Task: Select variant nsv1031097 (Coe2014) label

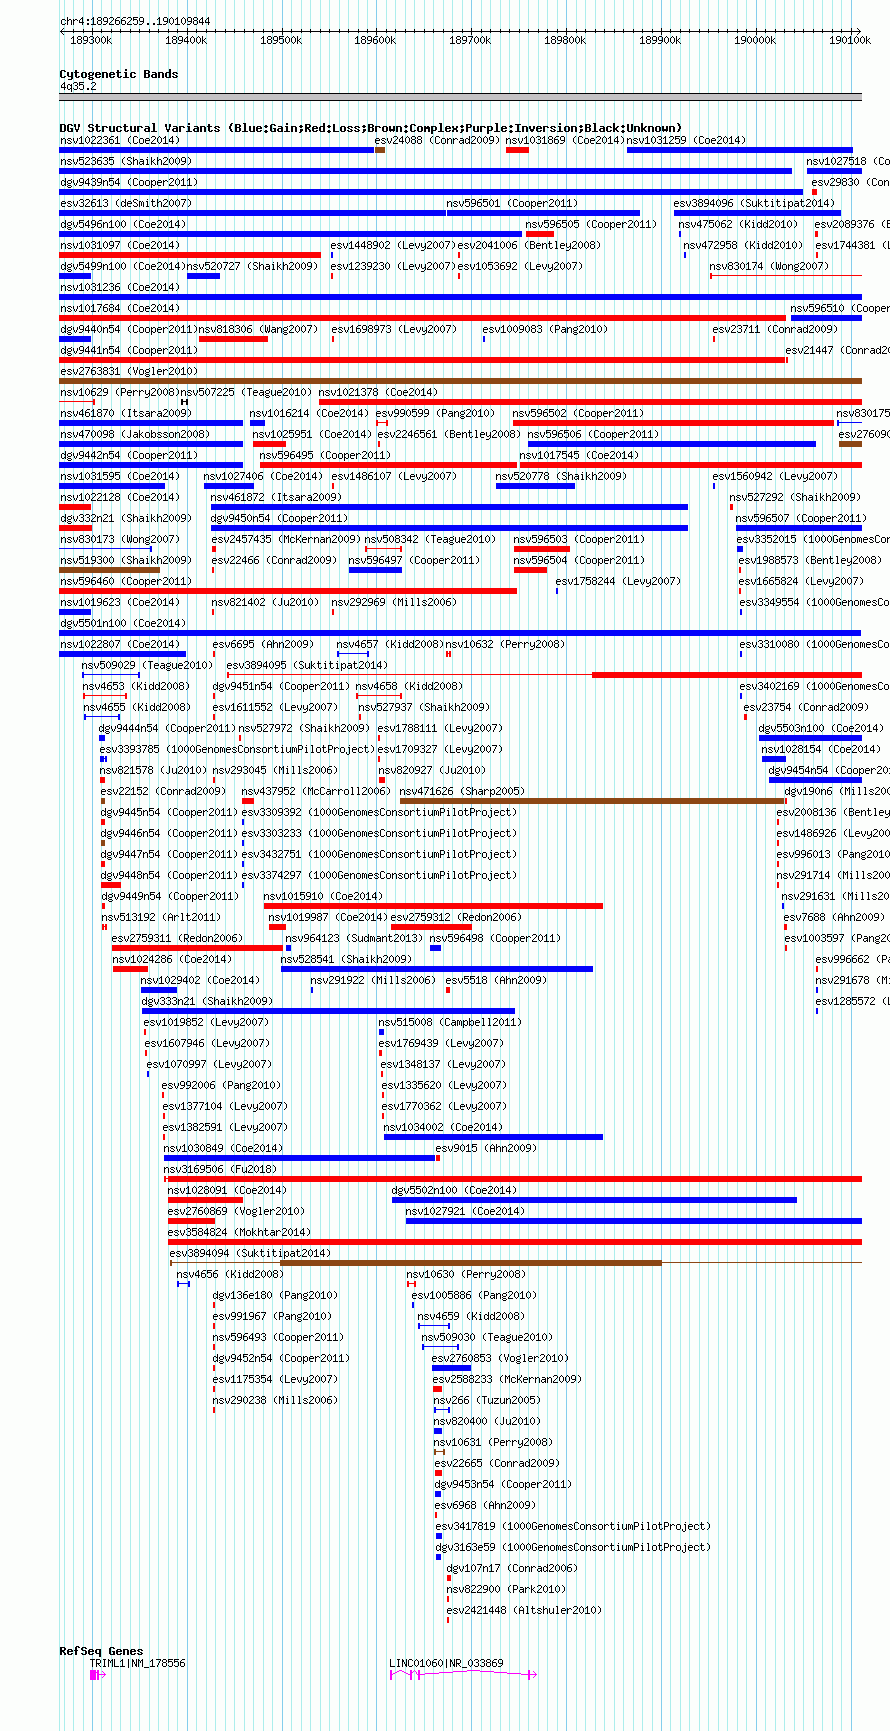Action: coord(120,245)
